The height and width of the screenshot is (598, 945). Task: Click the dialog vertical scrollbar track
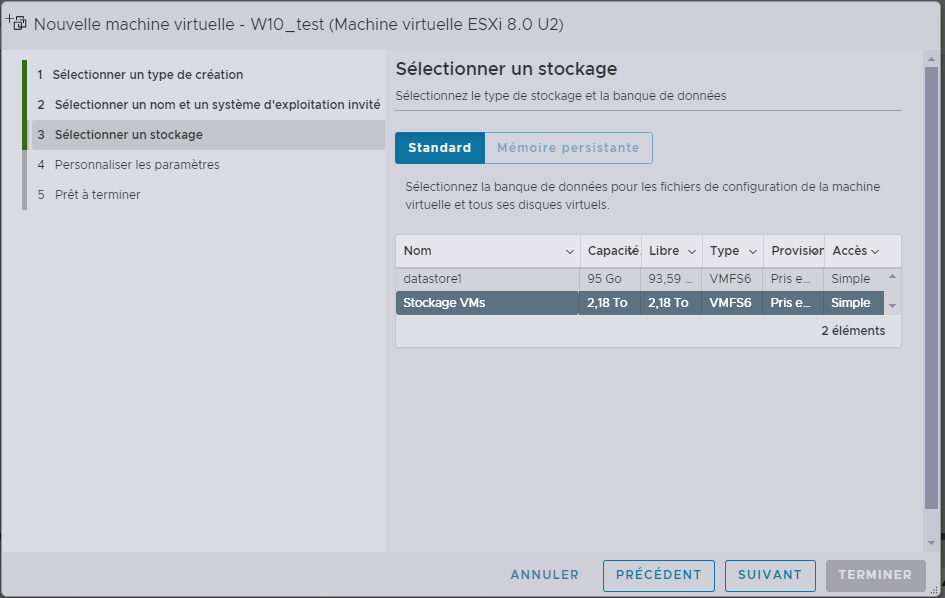tap(932, 300)
